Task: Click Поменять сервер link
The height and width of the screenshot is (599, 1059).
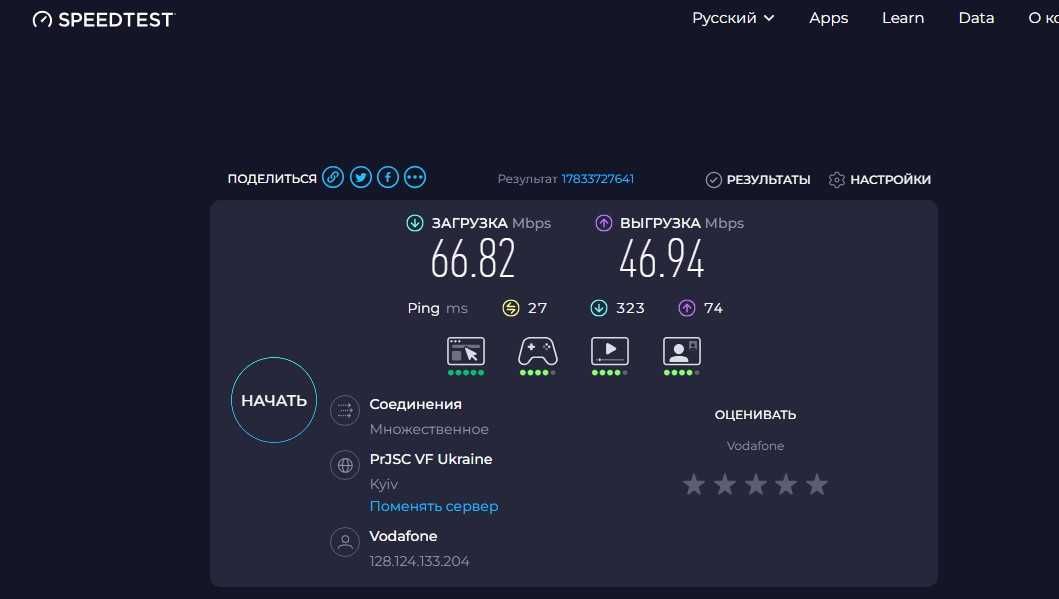Action: [x=434, y=506]
